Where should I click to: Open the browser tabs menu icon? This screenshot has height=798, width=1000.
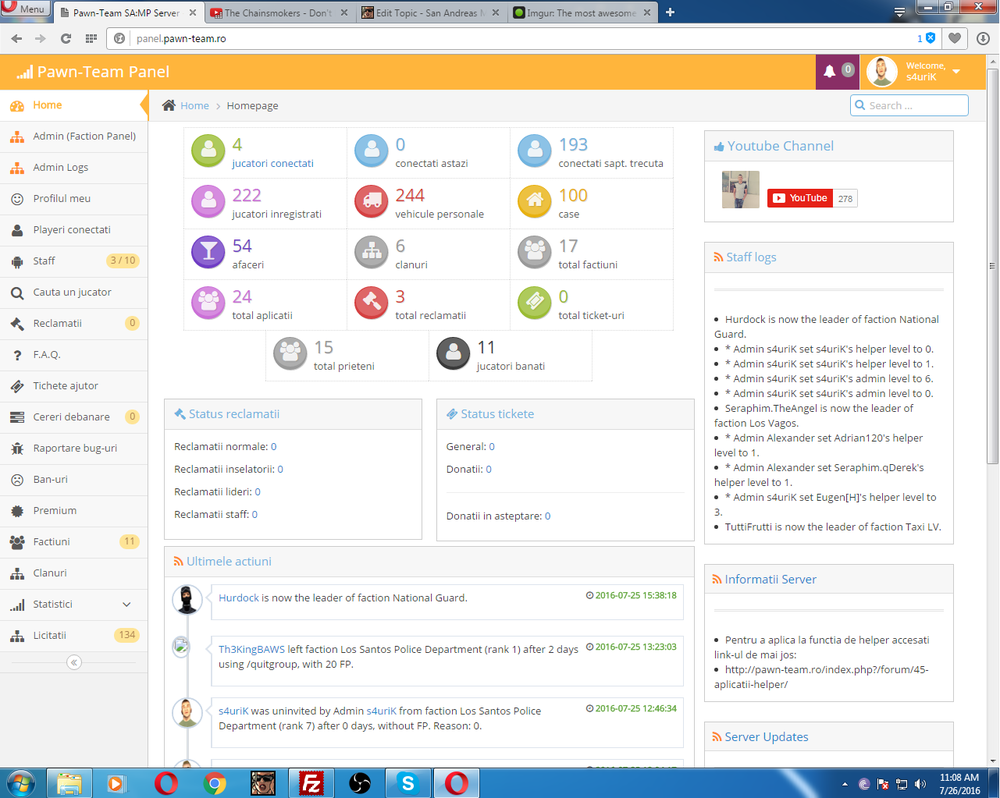(x=900, y=11)
